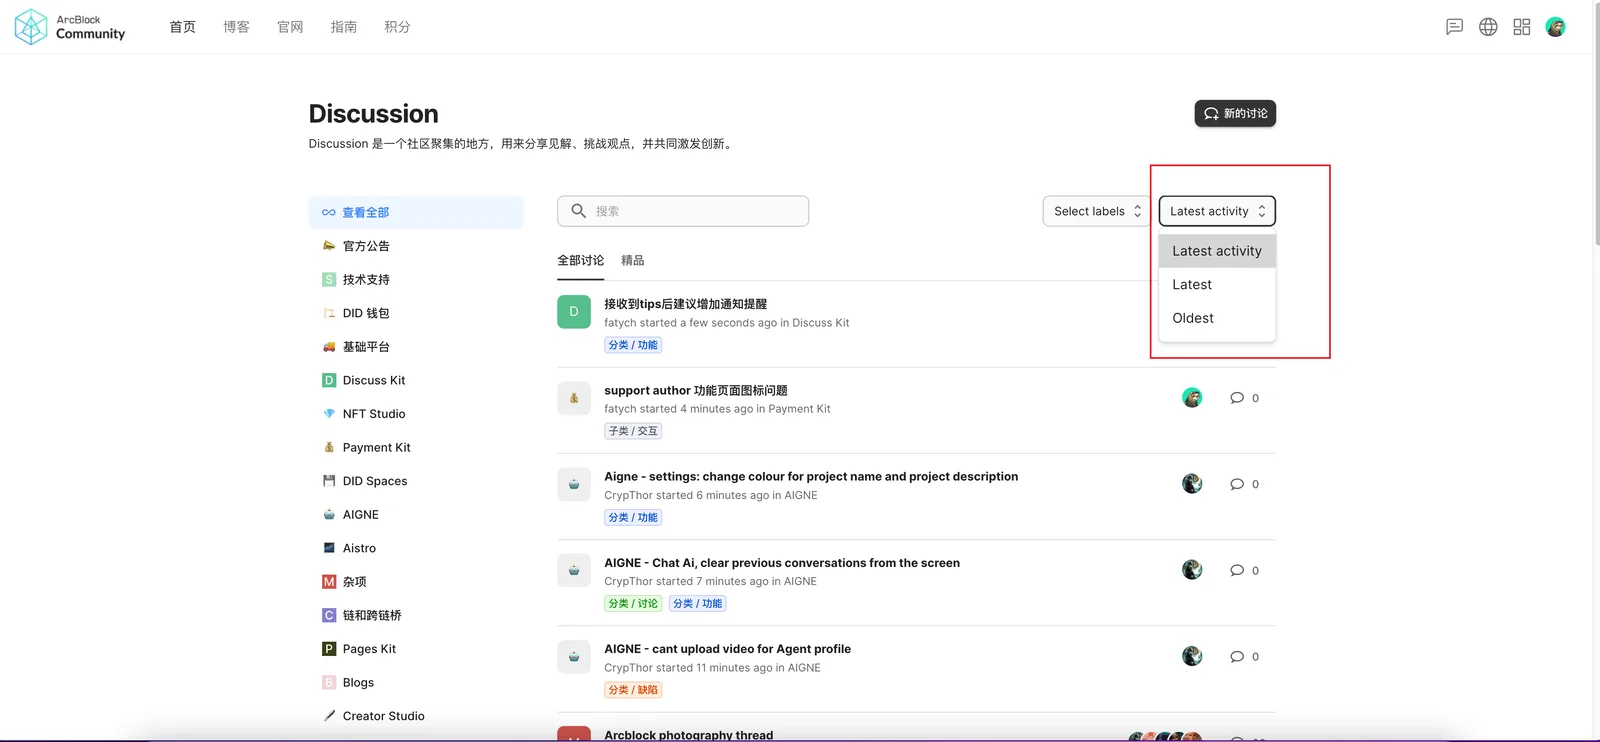
Task: Click the 官方公告 megaphone icon
Action: point(329,246)
